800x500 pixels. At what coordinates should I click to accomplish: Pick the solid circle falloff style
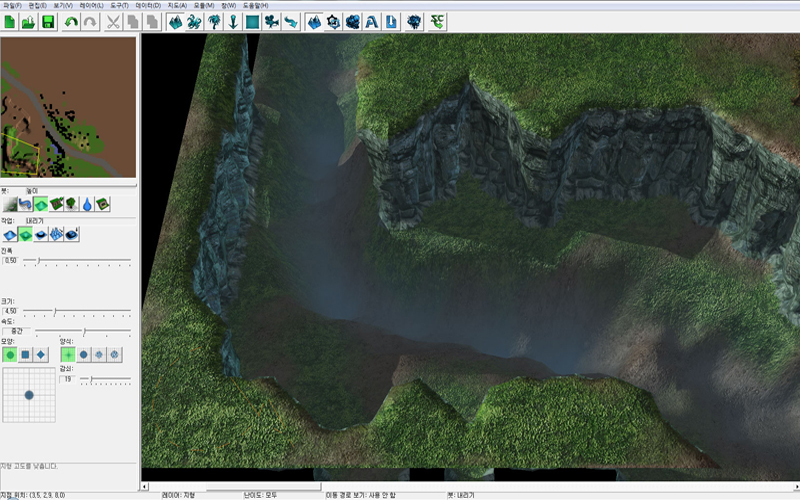[x=84, y=355]
